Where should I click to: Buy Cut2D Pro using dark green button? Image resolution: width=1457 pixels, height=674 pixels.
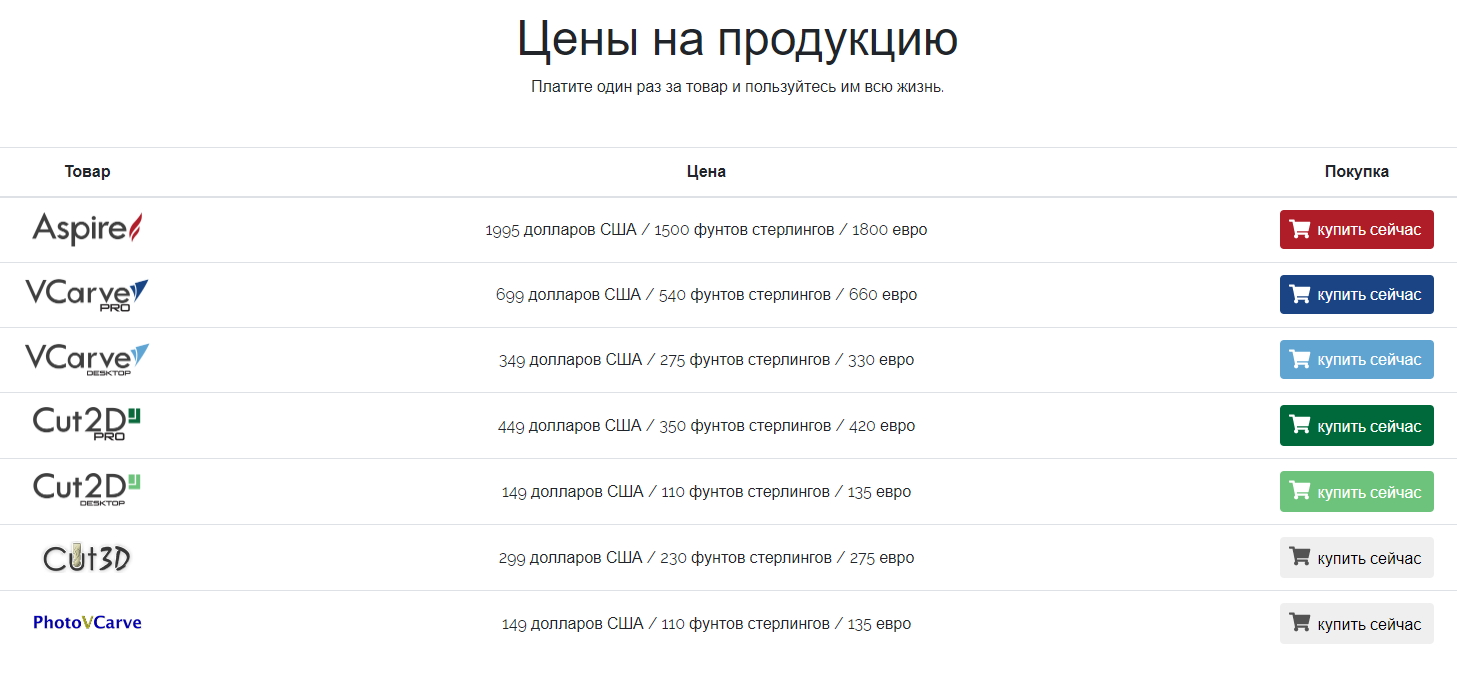click(x=1356, y=426)
